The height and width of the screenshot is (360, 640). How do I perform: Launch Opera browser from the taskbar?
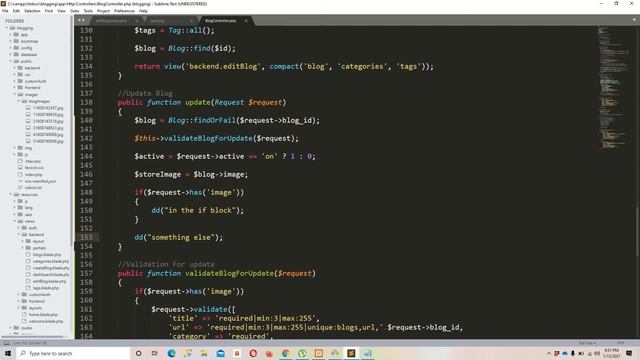[253, 353]
